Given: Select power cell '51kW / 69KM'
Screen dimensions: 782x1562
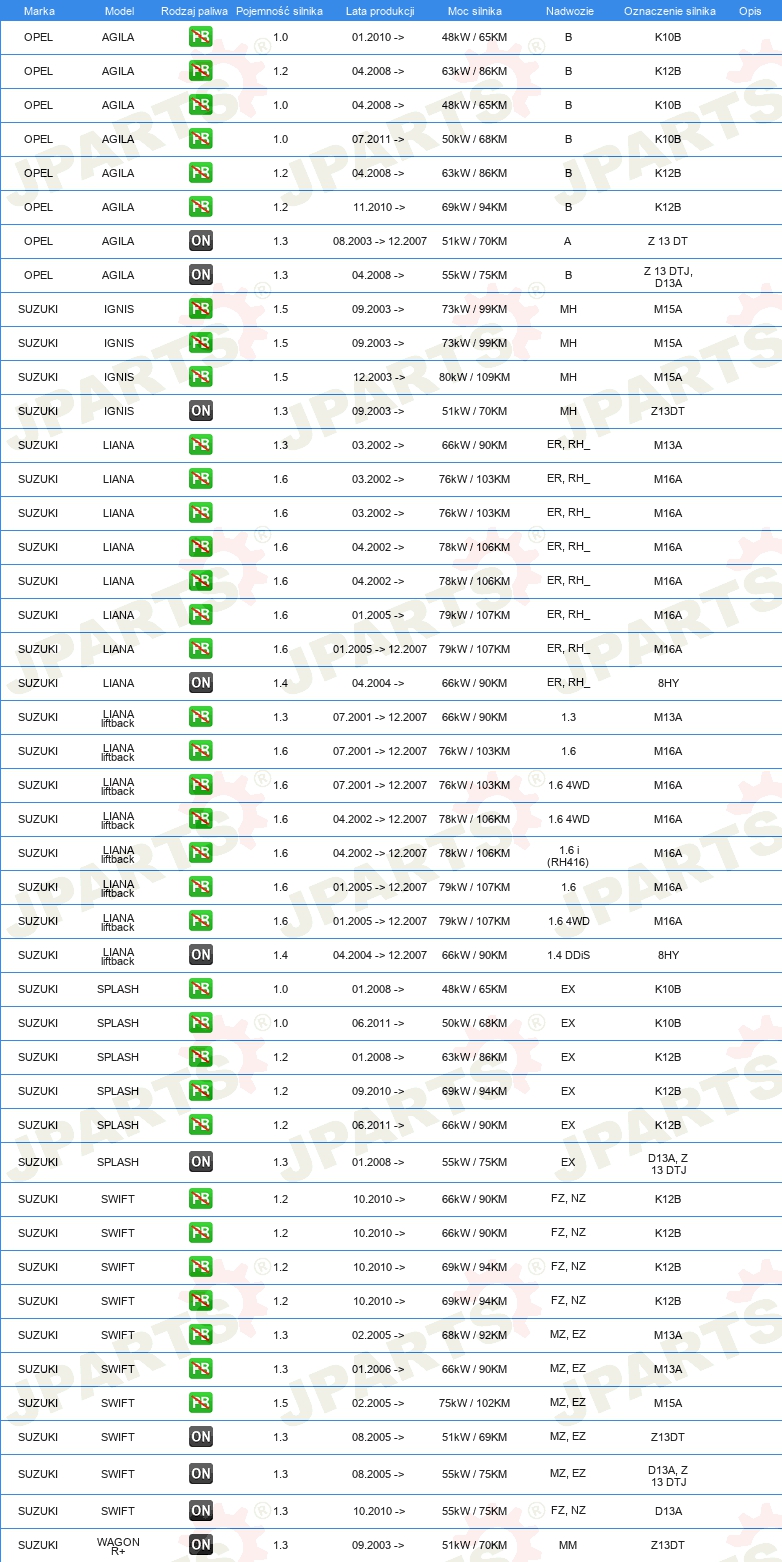Looking at the screenshot, I should coord(475,1437).
